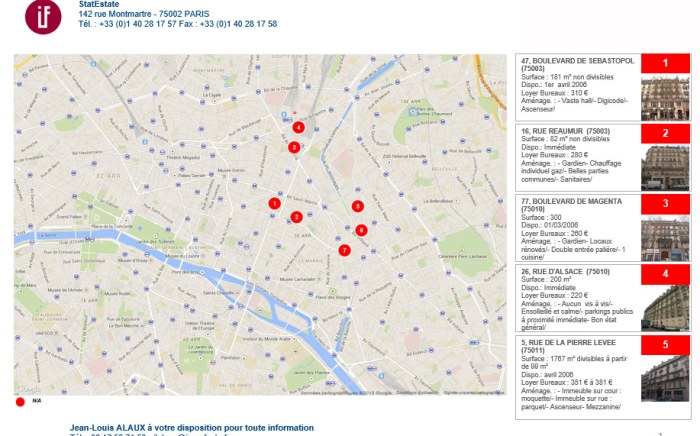Open map marker number 7
This screenshot has height=436, width=700.
[344, 250]
